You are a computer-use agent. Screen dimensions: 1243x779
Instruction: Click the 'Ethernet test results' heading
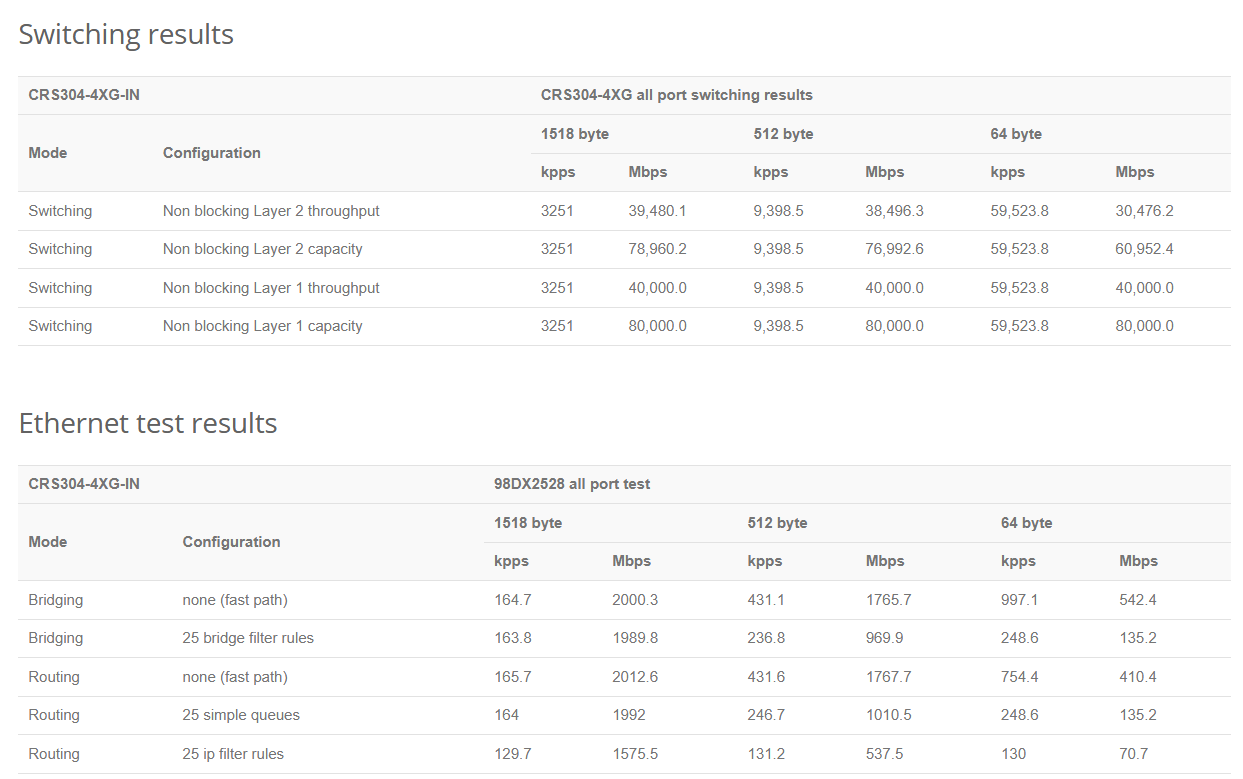[148, 424]
